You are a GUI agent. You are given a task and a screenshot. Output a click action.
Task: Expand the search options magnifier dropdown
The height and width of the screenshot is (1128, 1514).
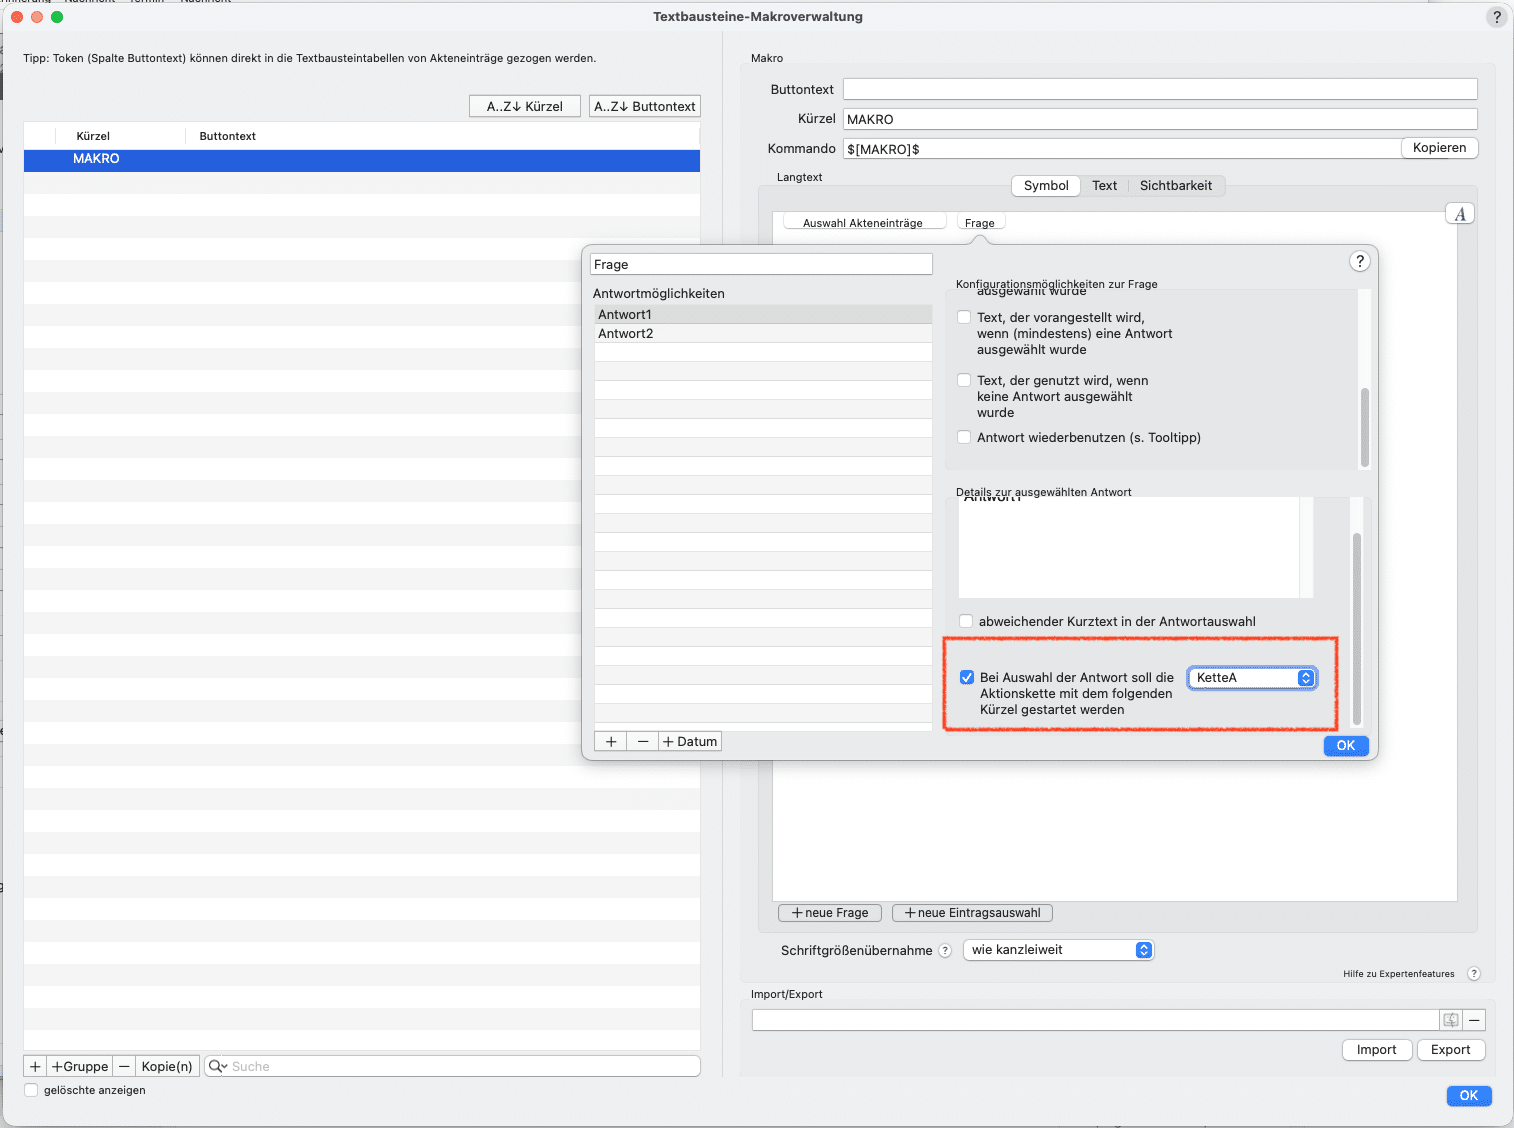pos(217,1066)
